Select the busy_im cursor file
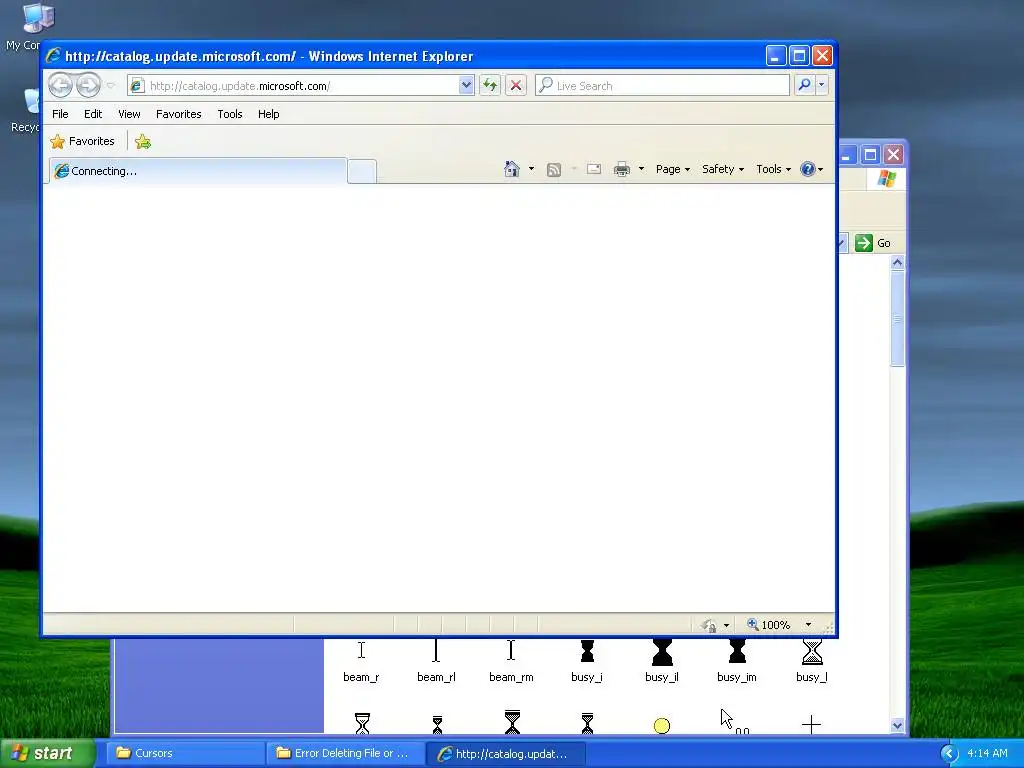This screenshot has width=1024, height=768. click(737, 661)
